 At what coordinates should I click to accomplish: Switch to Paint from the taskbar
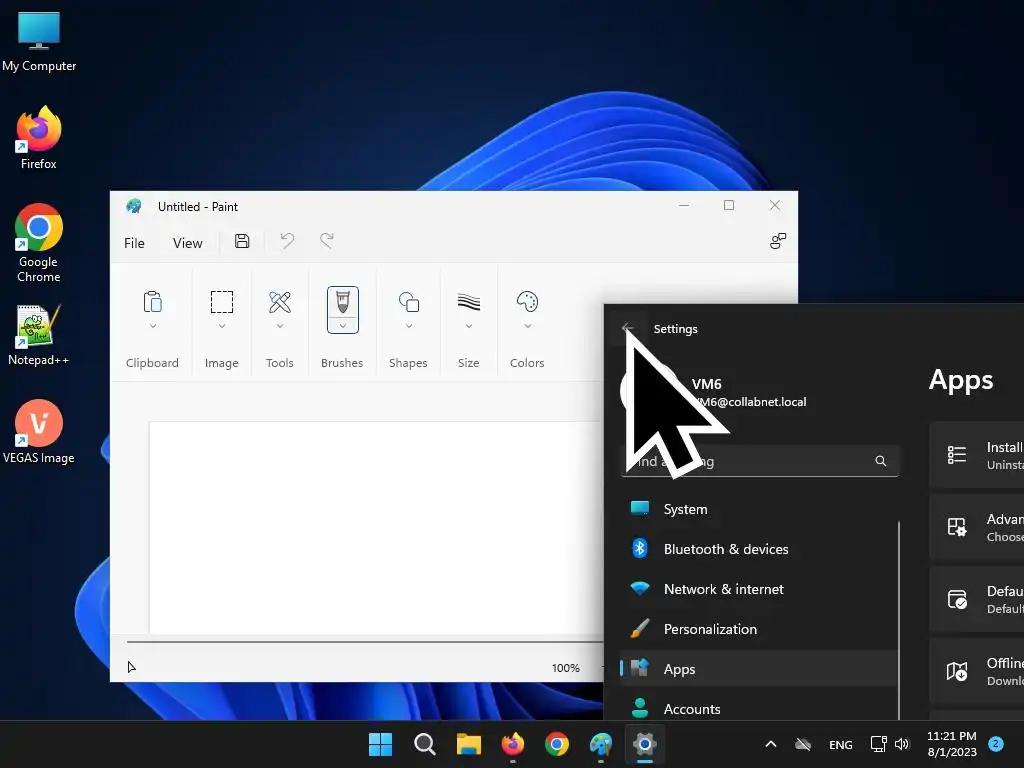[x=601, y=744]
